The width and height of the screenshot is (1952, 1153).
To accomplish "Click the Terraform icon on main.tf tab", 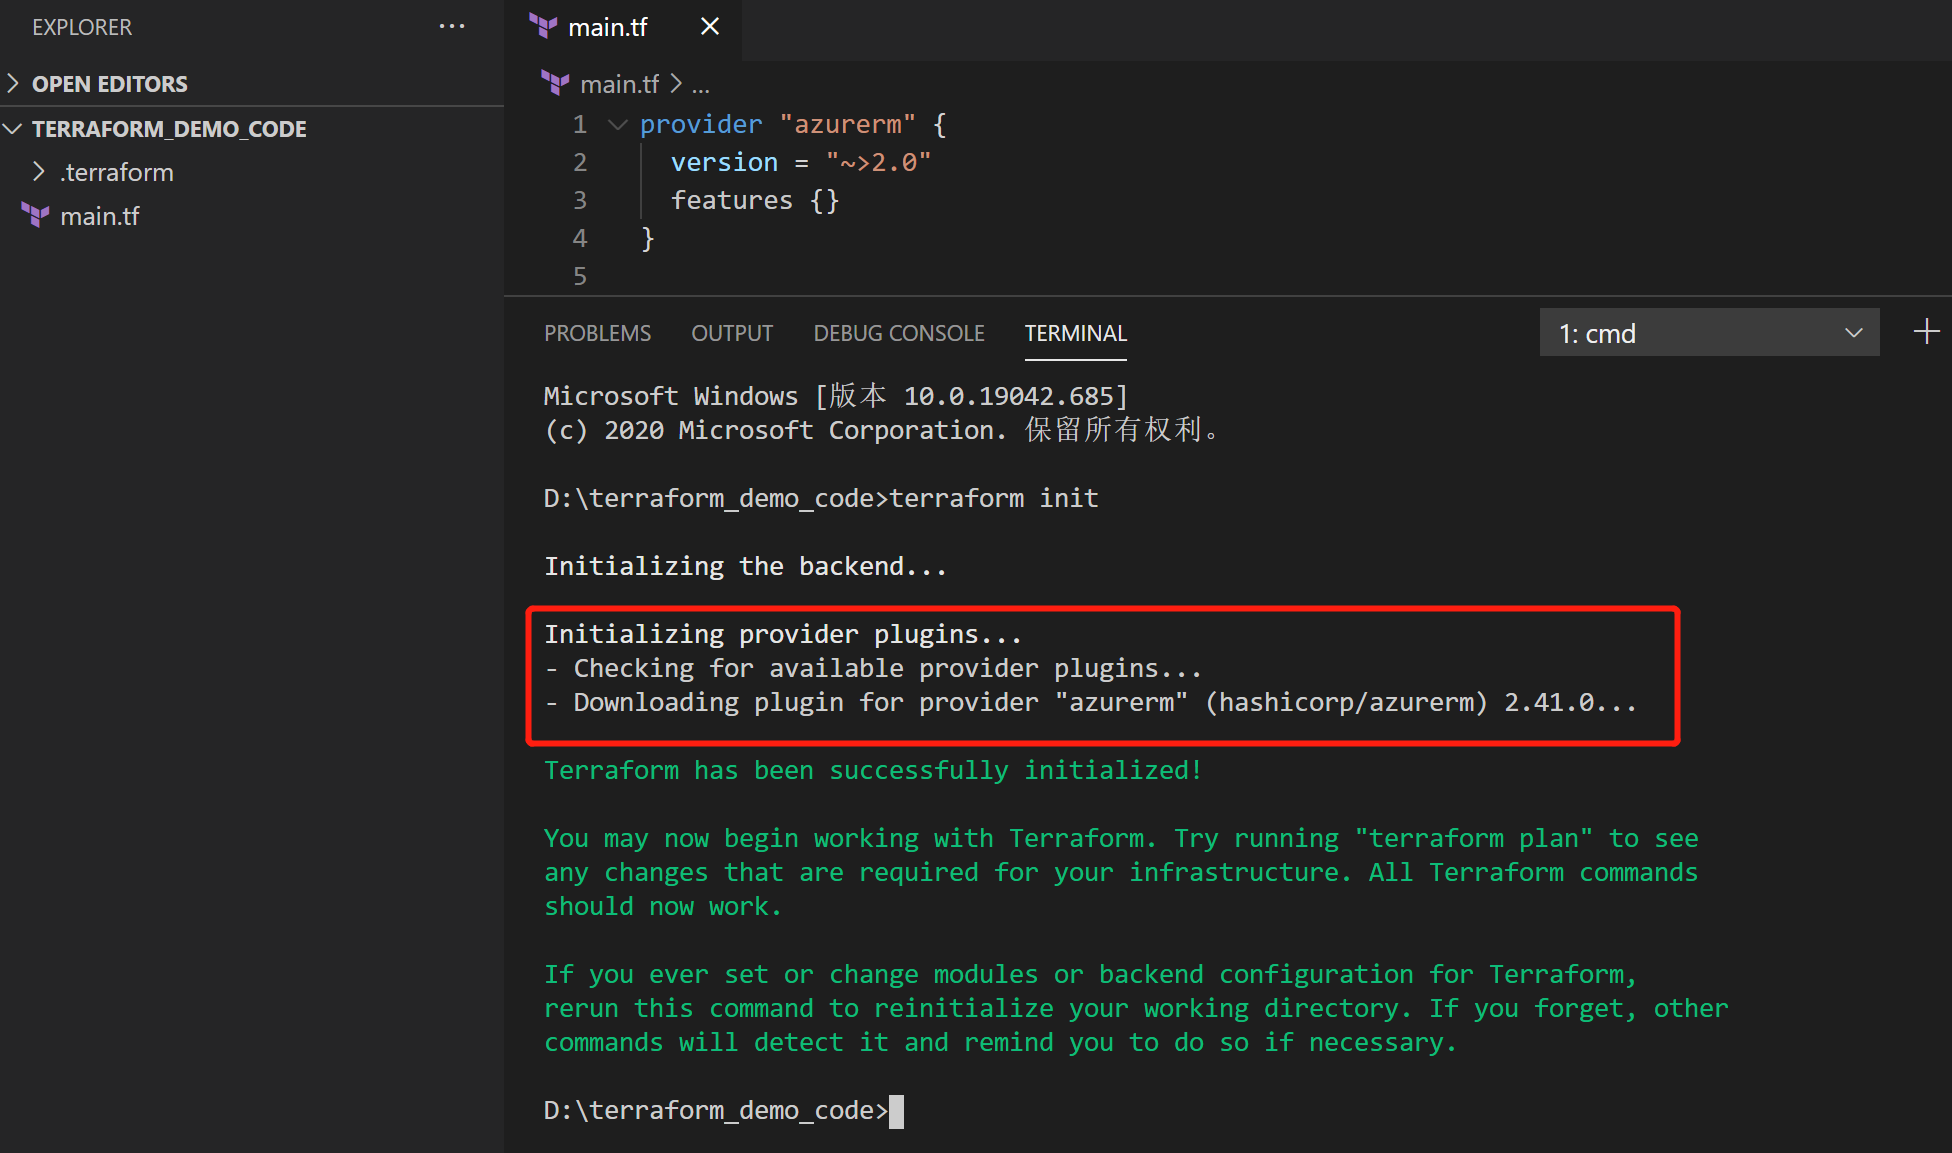I will click(x=543, y=27).
